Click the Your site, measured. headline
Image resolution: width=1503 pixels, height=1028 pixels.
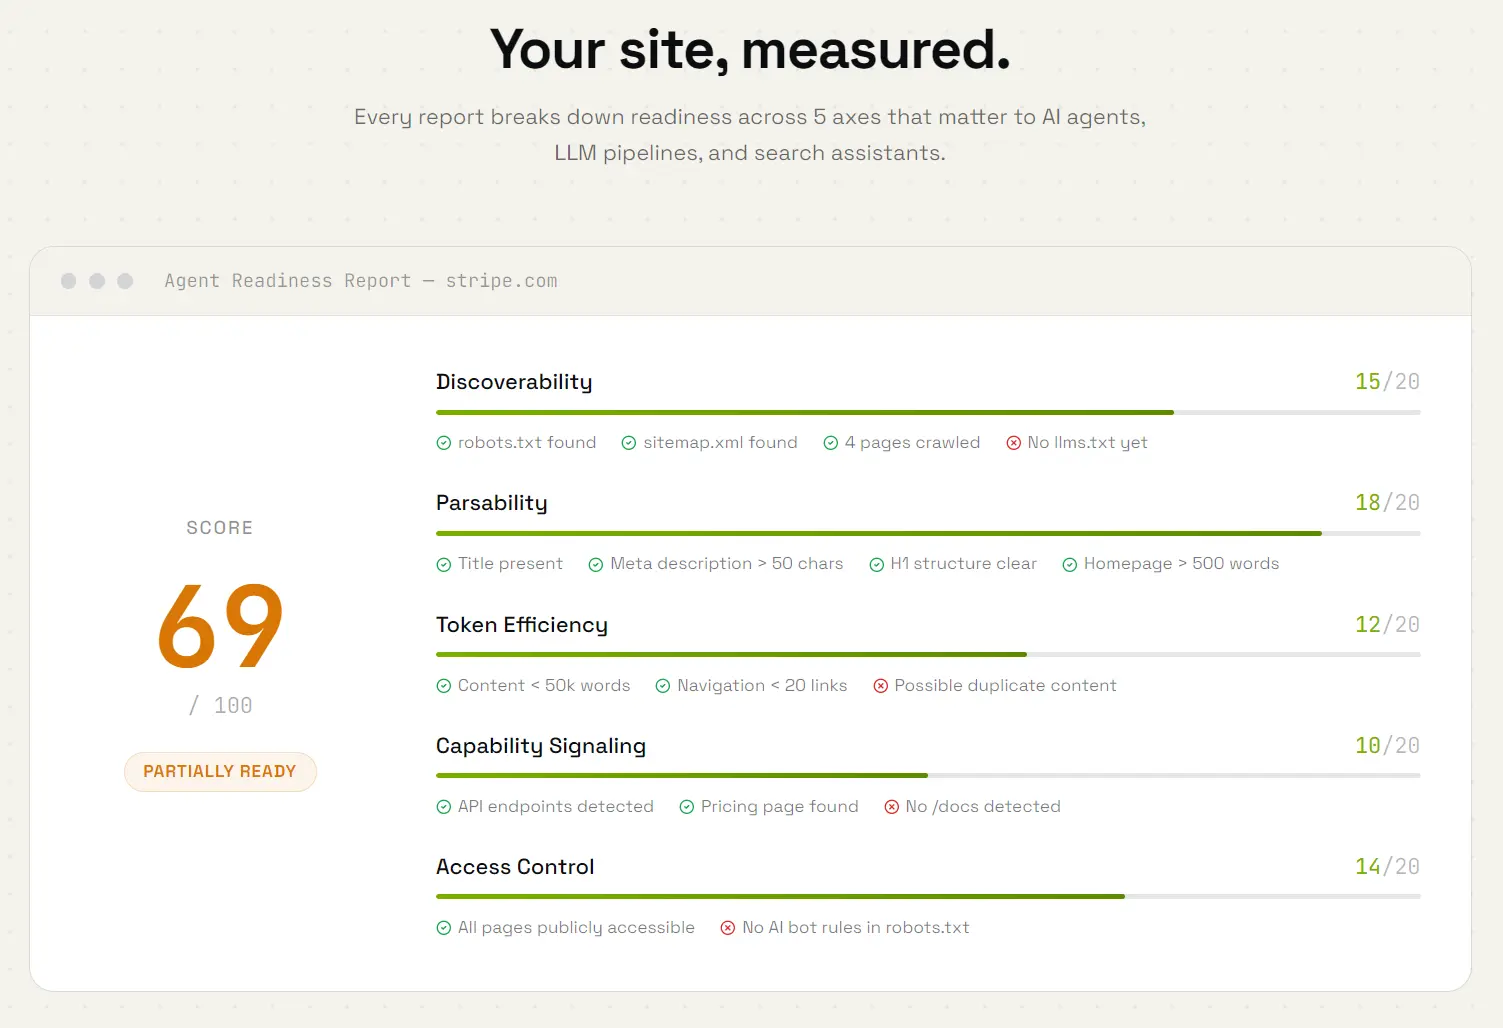pyautogui.click(x=750, y=49)
